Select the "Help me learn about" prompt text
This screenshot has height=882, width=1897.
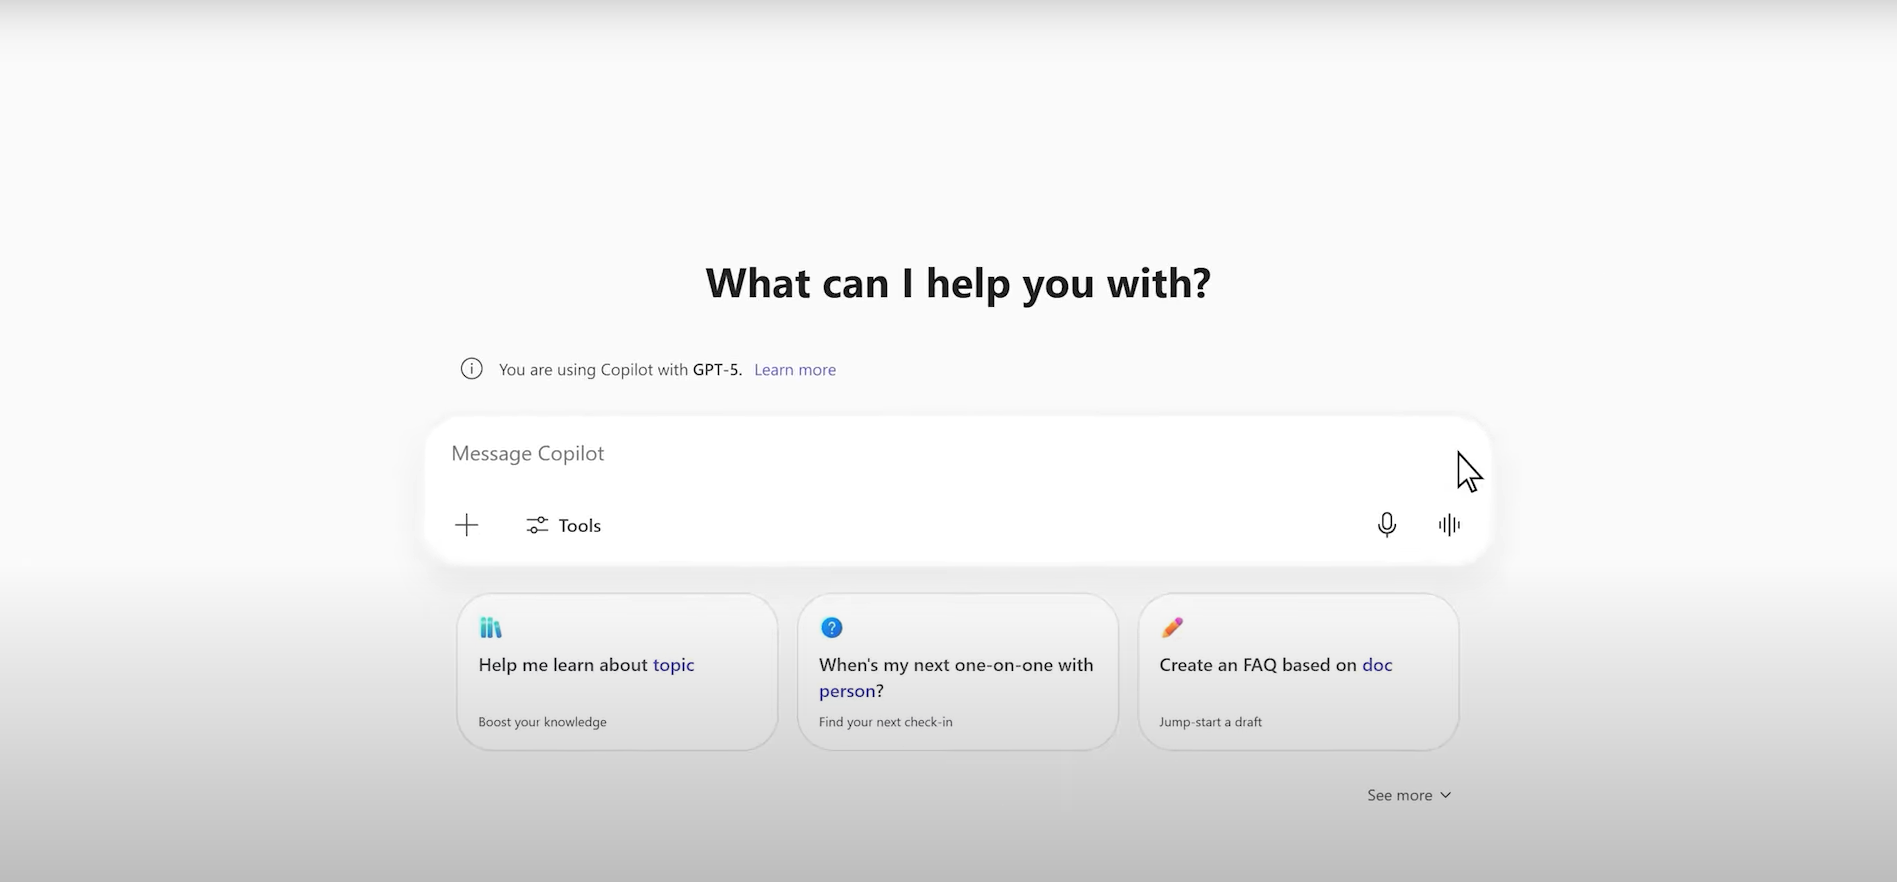point(563,665)
